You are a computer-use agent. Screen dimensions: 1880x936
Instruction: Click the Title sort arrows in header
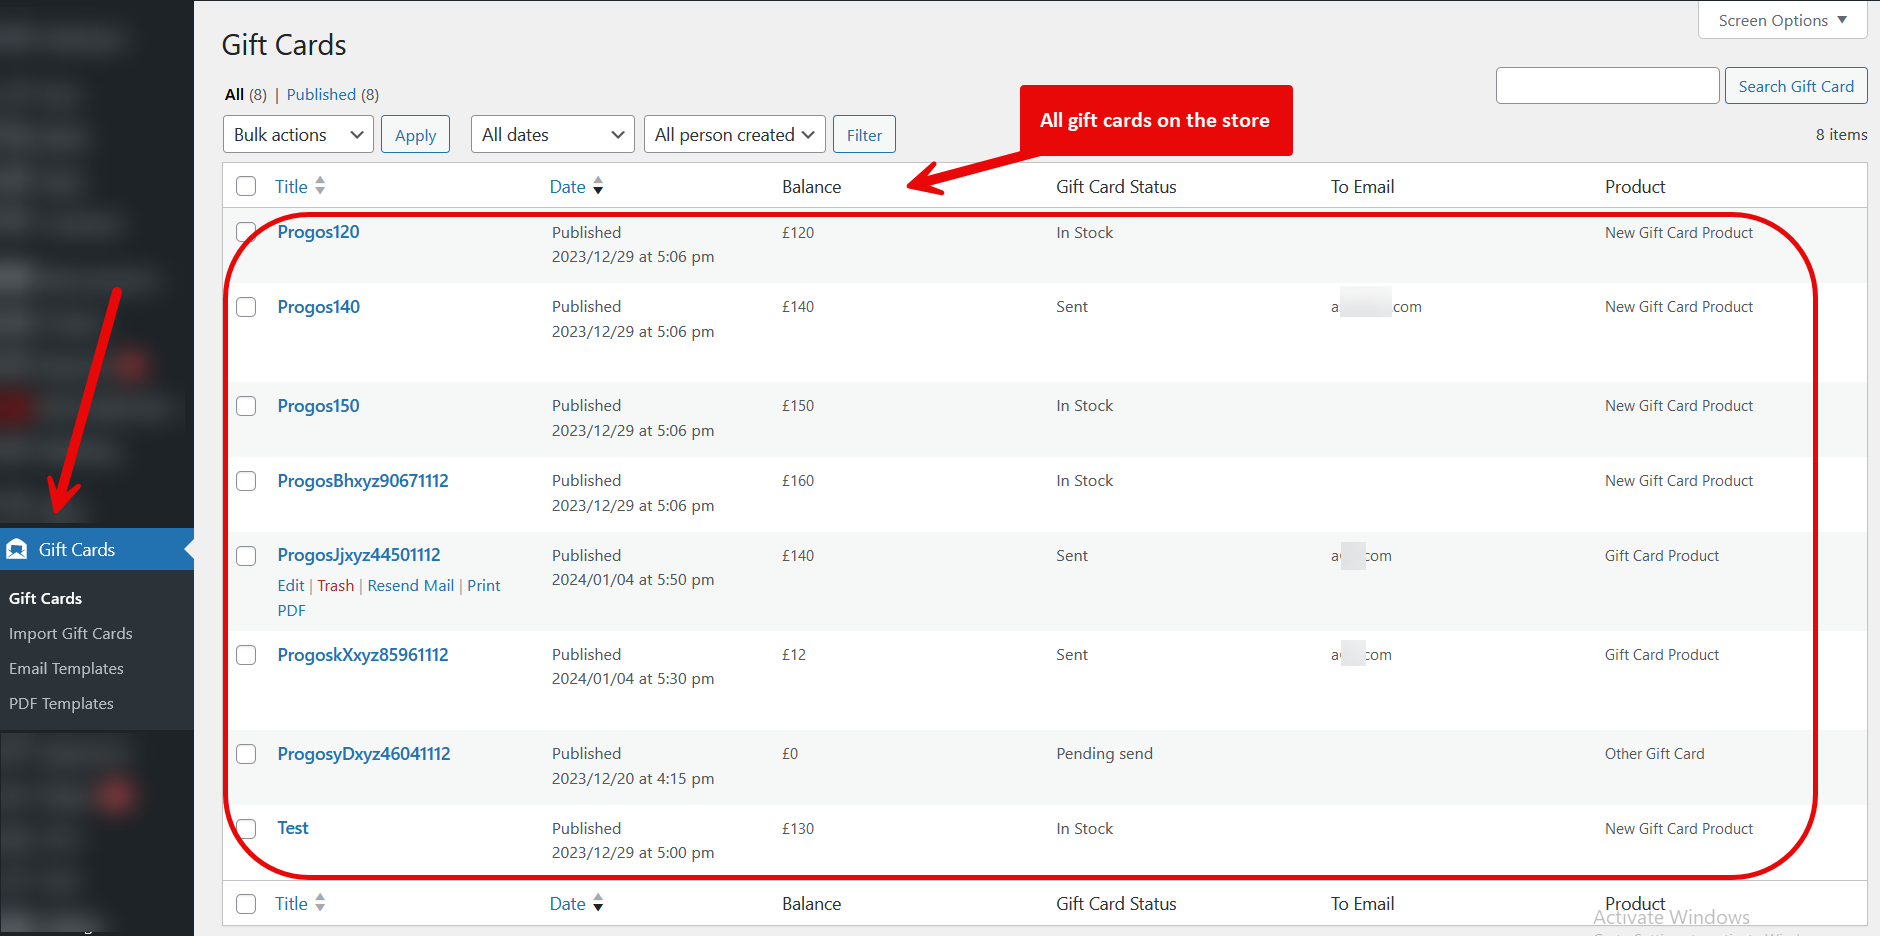(x=320, y=186)
